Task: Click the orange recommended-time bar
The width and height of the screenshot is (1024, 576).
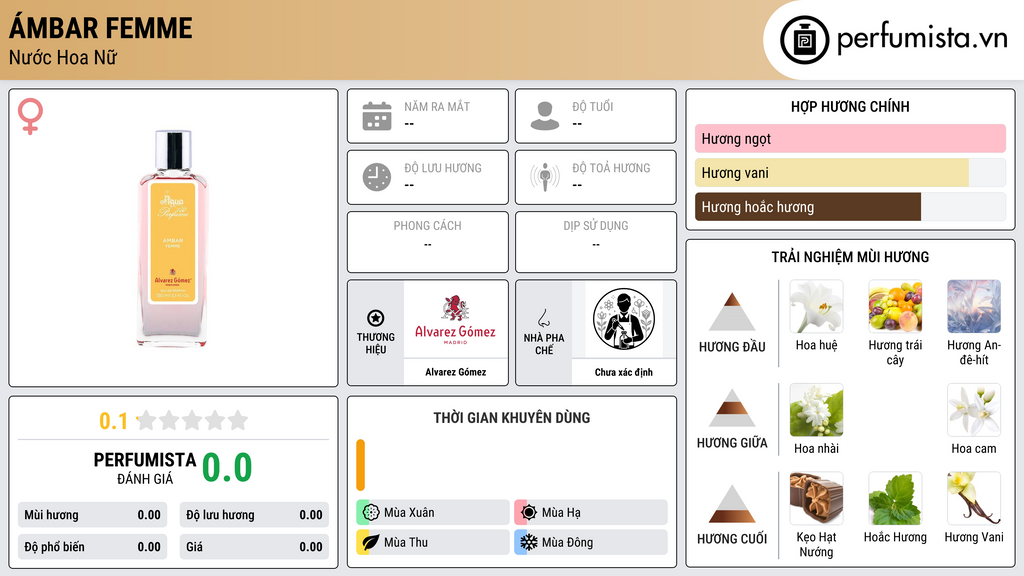Action: pos(360,465)
